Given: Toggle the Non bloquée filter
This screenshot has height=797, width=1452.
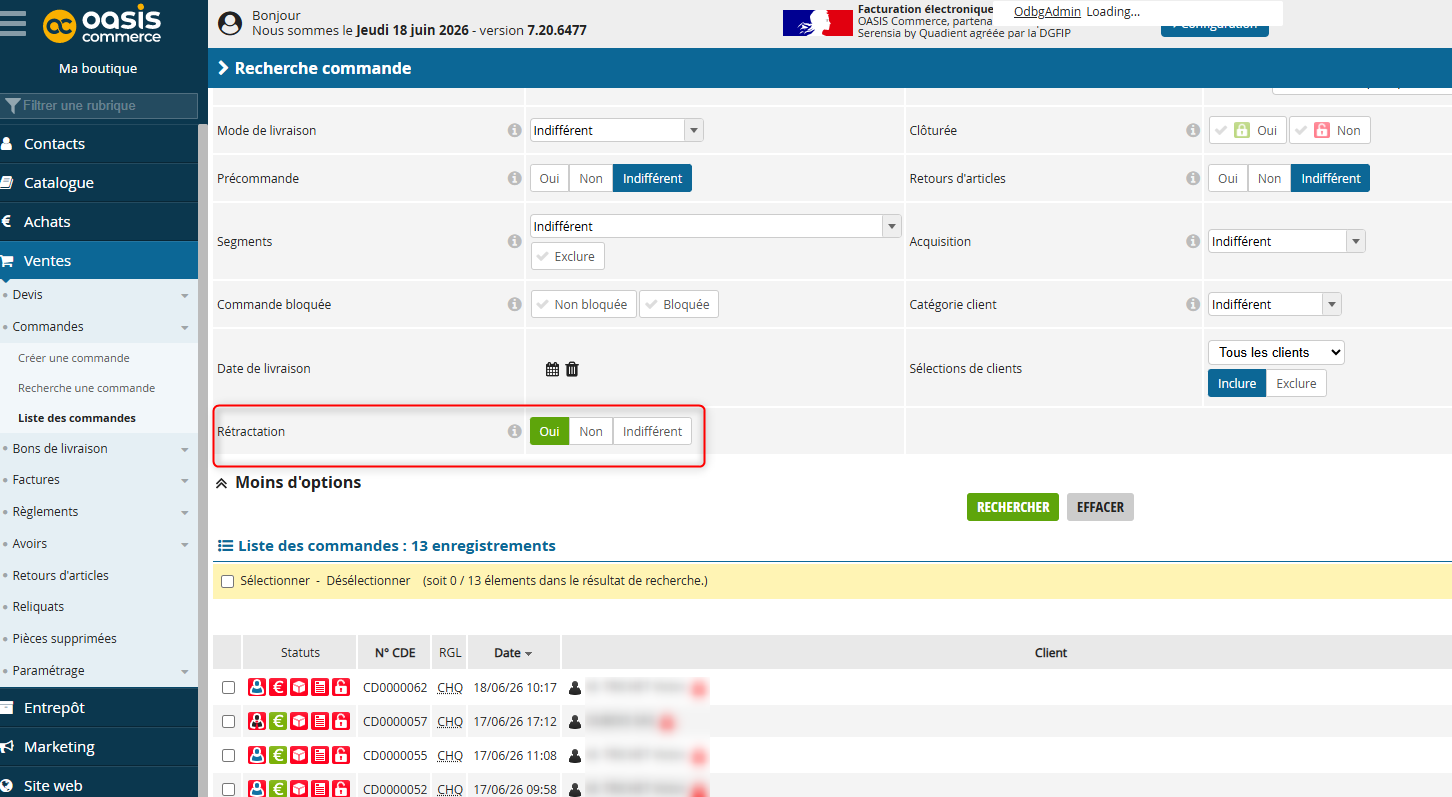Looking at the screenshot, I should tap(583, 304).
